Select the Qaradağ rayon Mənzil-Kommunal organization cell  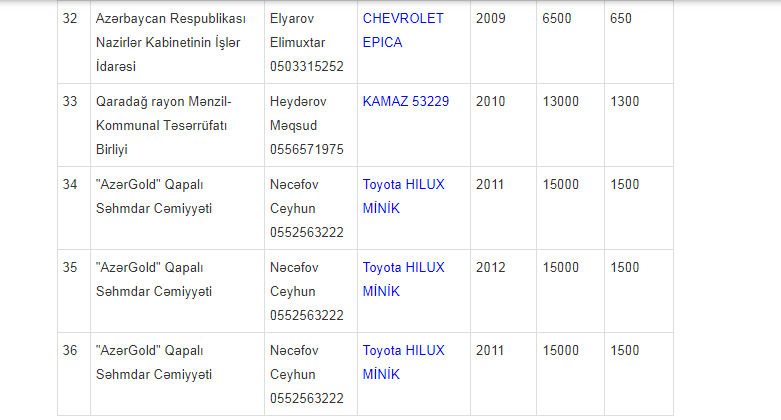click(177, 125)
